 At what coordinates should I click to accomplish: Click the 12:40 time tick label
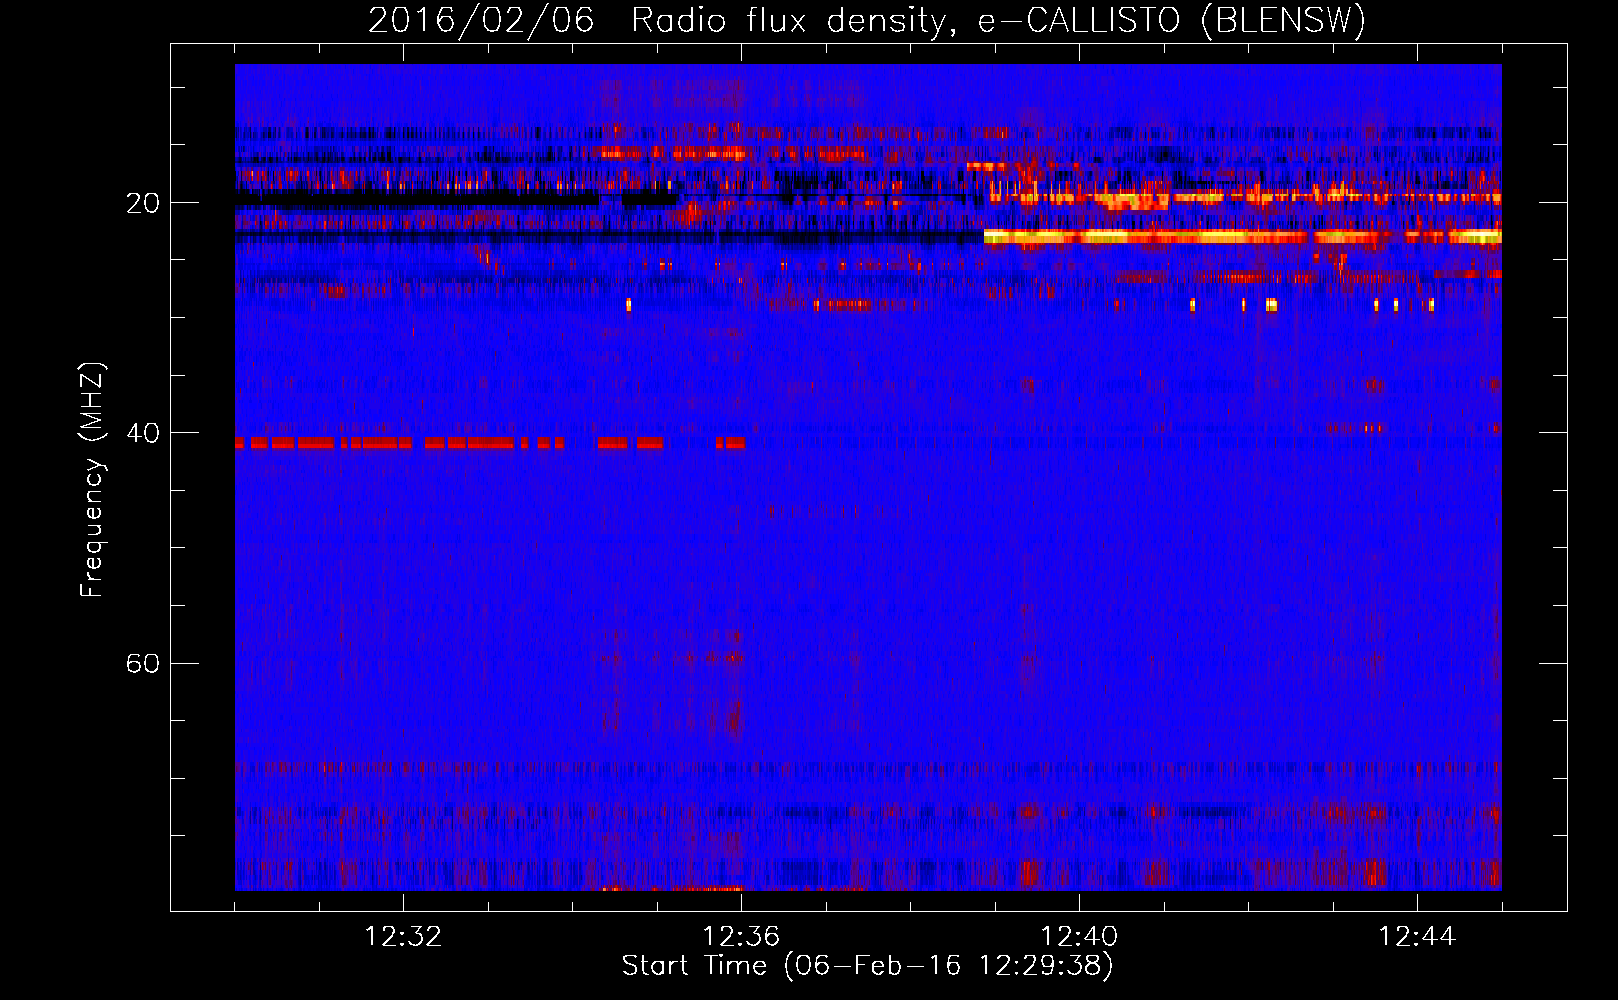point(1079,937)
